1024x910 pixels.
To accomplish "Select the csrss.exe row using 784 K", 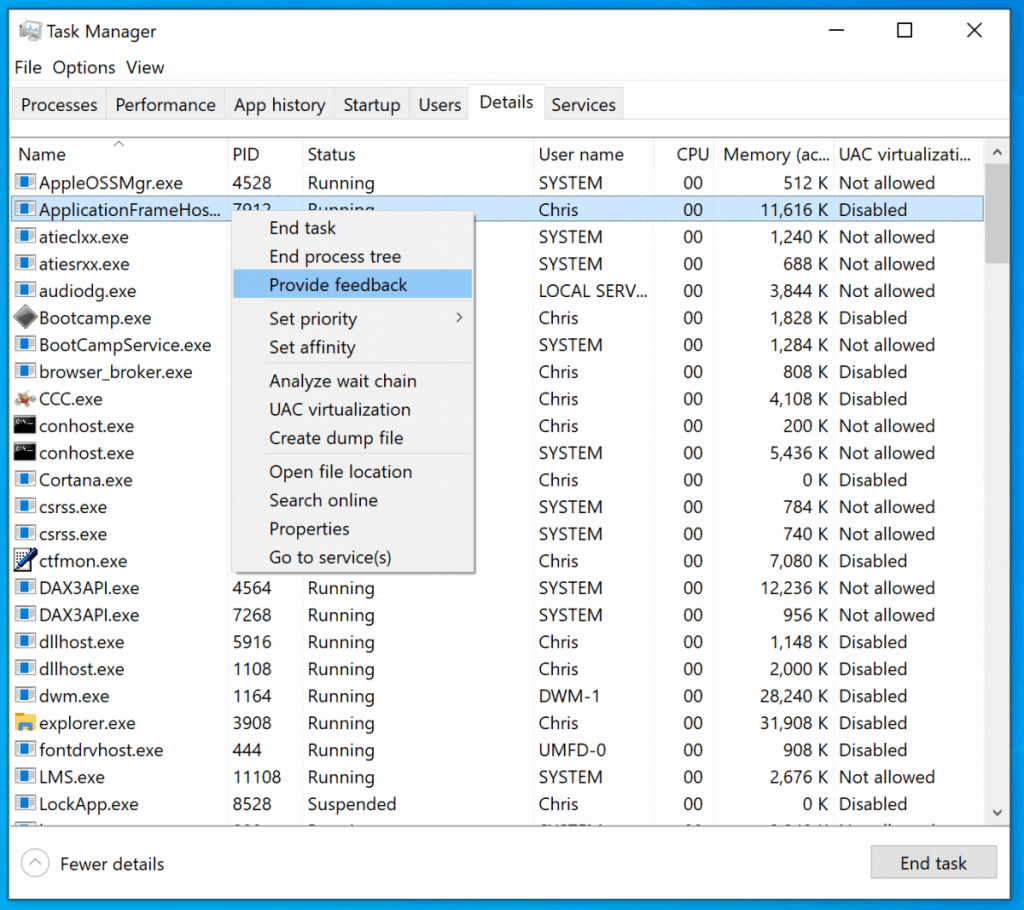I will click(498, 506).
